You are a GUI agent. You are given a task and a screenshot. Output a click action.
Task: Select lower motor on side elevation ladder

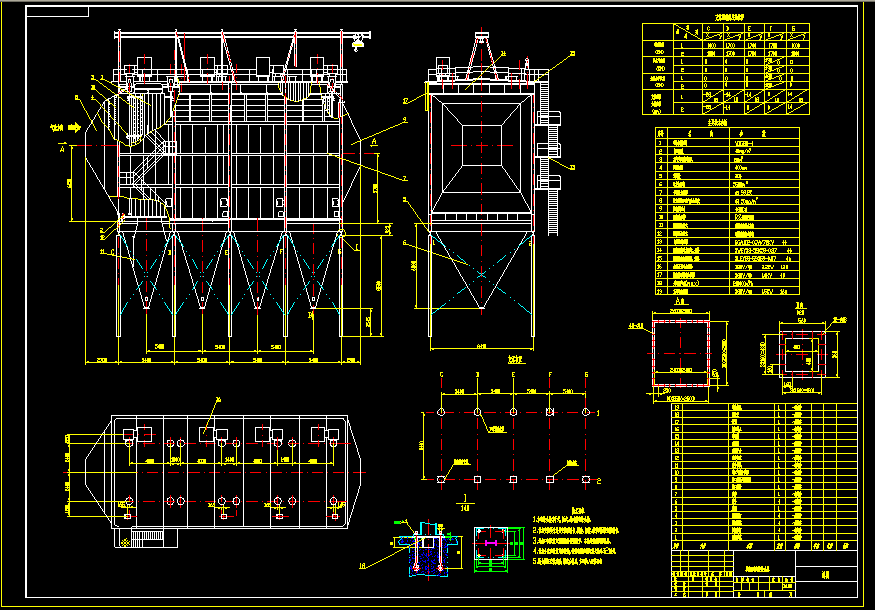pos(549,182)
